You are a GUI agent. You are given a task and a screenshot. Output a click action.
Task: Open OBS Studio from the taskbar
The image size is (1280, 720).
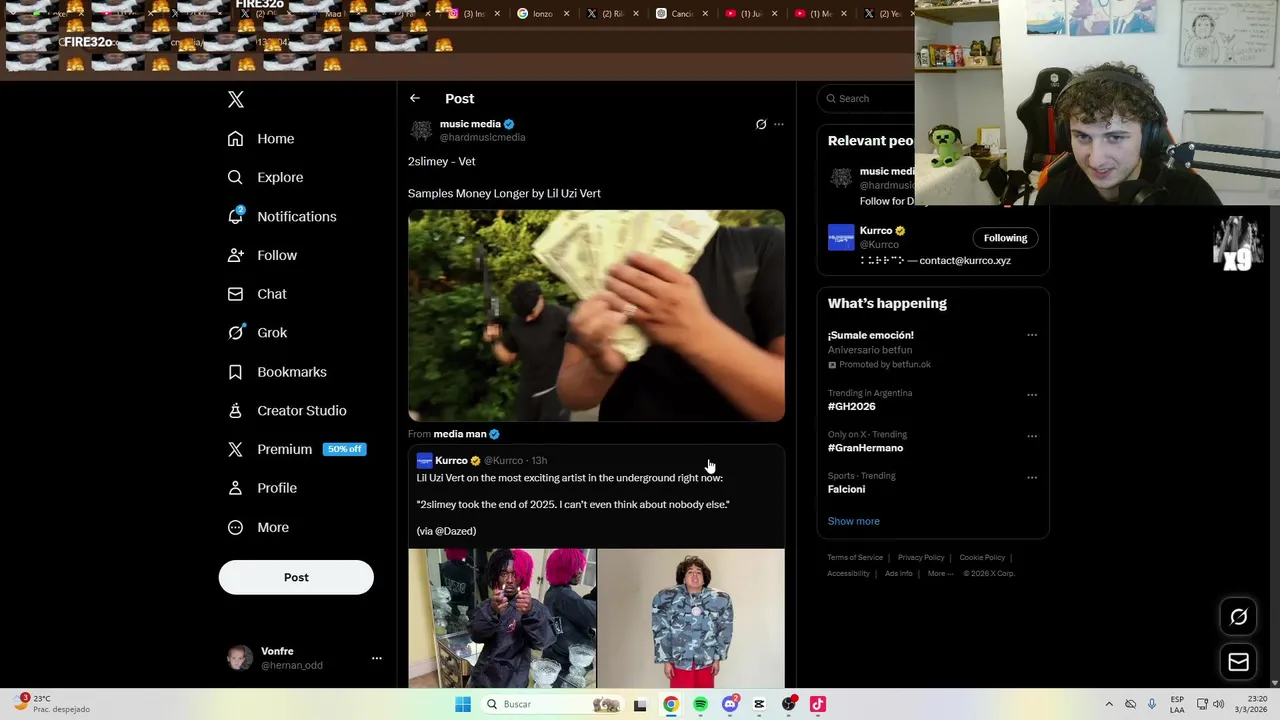(x=789, y=704)
